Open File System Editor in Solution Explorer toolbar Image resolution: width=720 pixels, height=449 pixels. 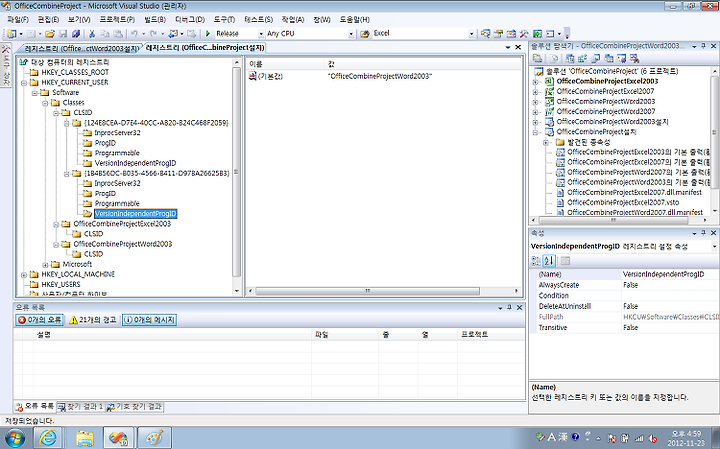(570, 58)
